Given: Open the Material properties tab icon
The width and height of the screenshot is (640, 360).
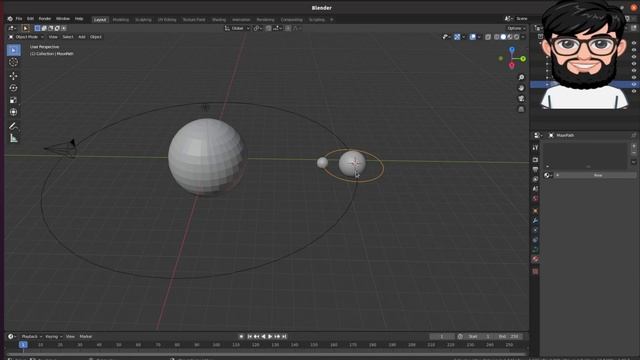Looking at the screenshot, I should (535, 259).
